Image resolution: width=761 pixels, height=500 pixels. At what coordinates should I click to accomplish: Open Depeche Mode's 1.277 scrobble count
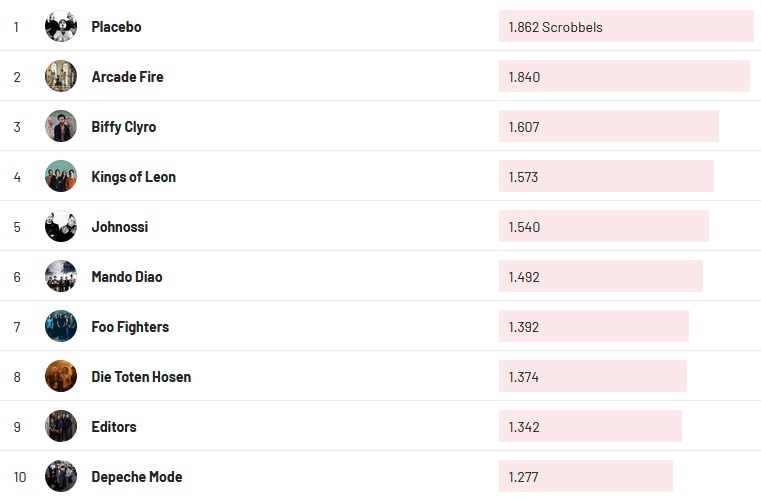click(585, 477)
